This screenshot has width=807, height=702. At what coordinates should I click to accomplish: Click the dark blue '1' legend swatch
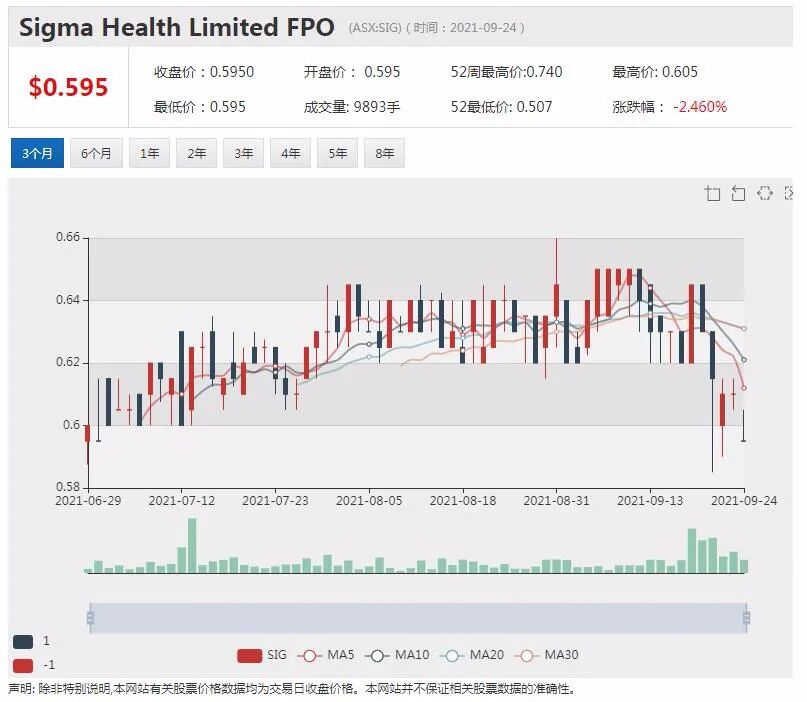(23, 641)
